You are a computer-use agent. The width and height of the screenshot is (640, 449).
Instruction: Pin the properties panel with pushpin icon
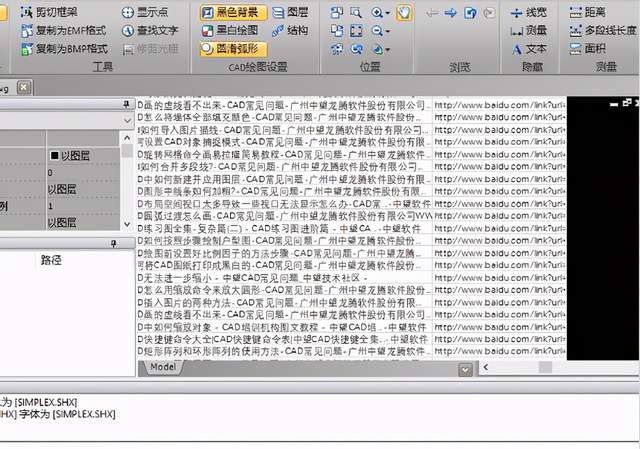(127, 105)
